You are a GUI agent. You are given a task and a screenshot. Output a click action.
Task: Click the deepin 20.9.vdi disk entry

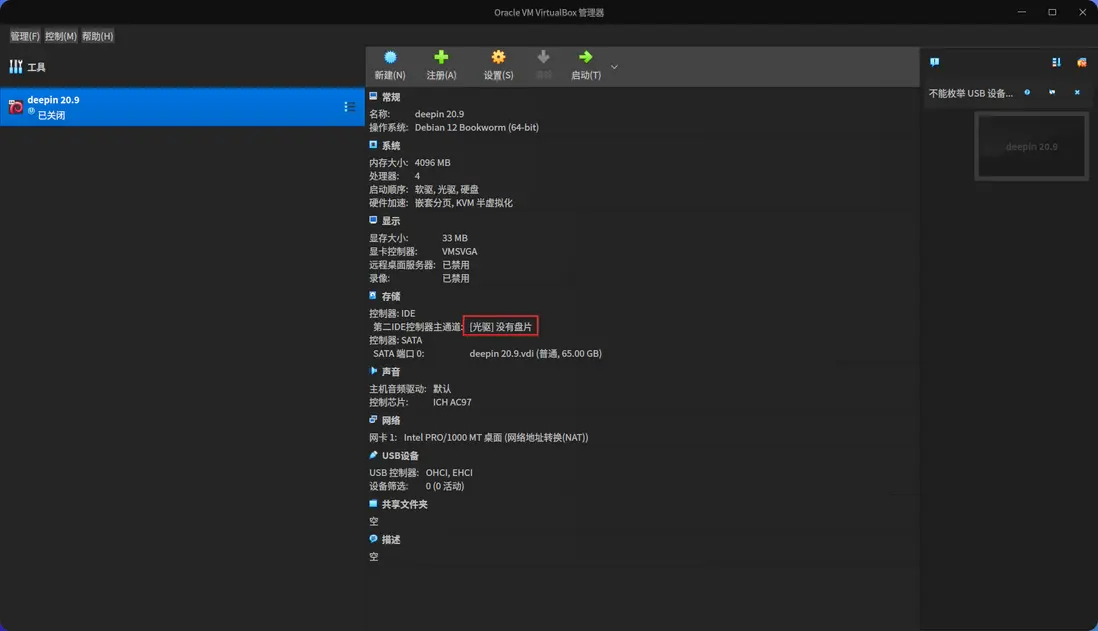point(535,354)
